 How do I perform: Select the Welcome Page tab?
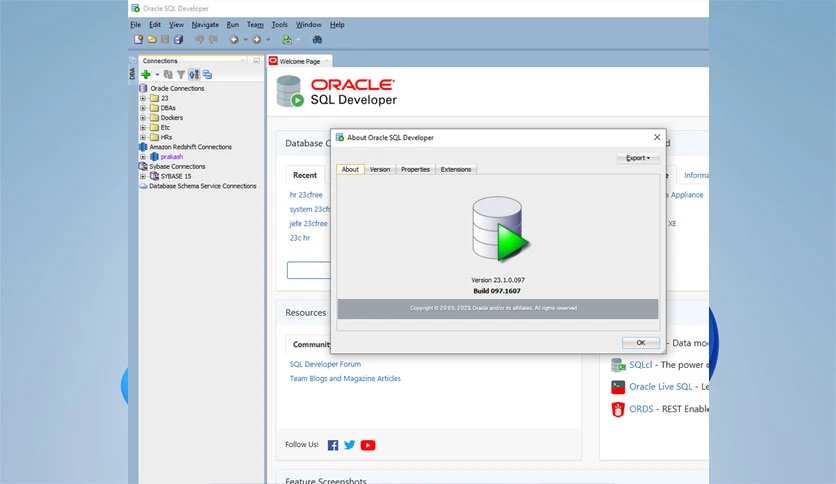pyautogui.click(x=300, y=61)
